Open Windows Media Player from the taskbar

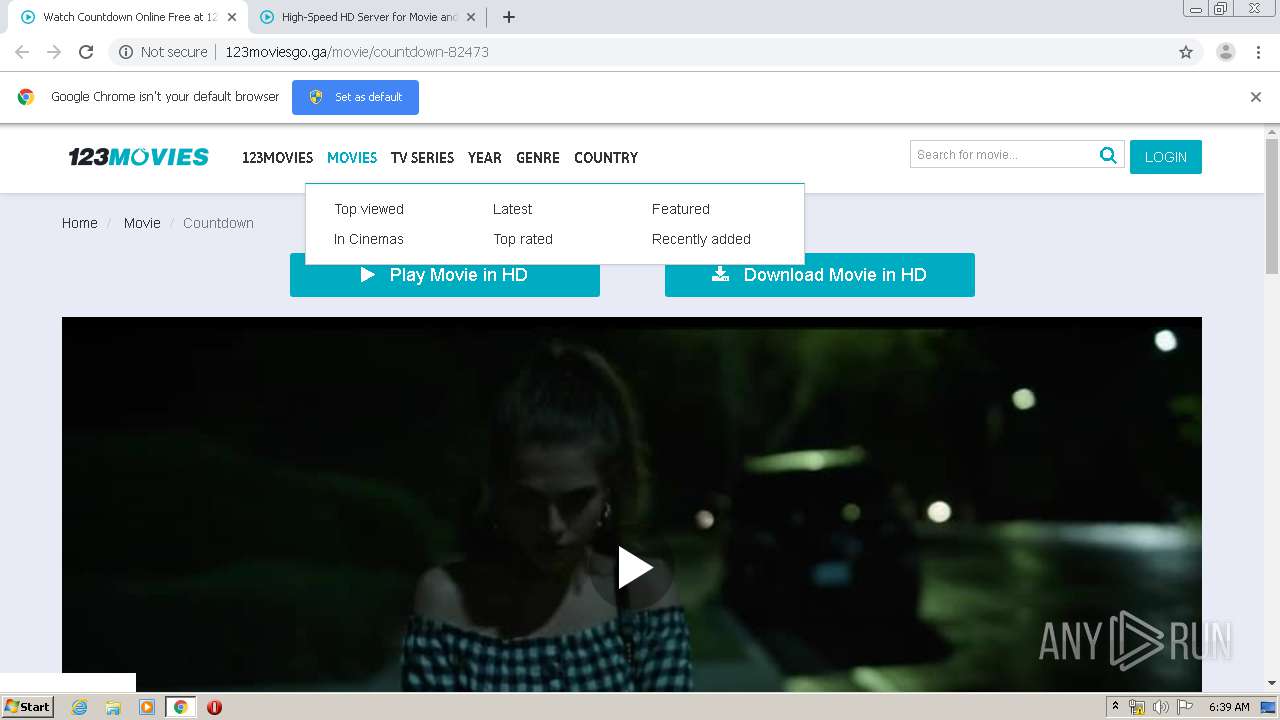pyautogui.click(x=147, y=707)
